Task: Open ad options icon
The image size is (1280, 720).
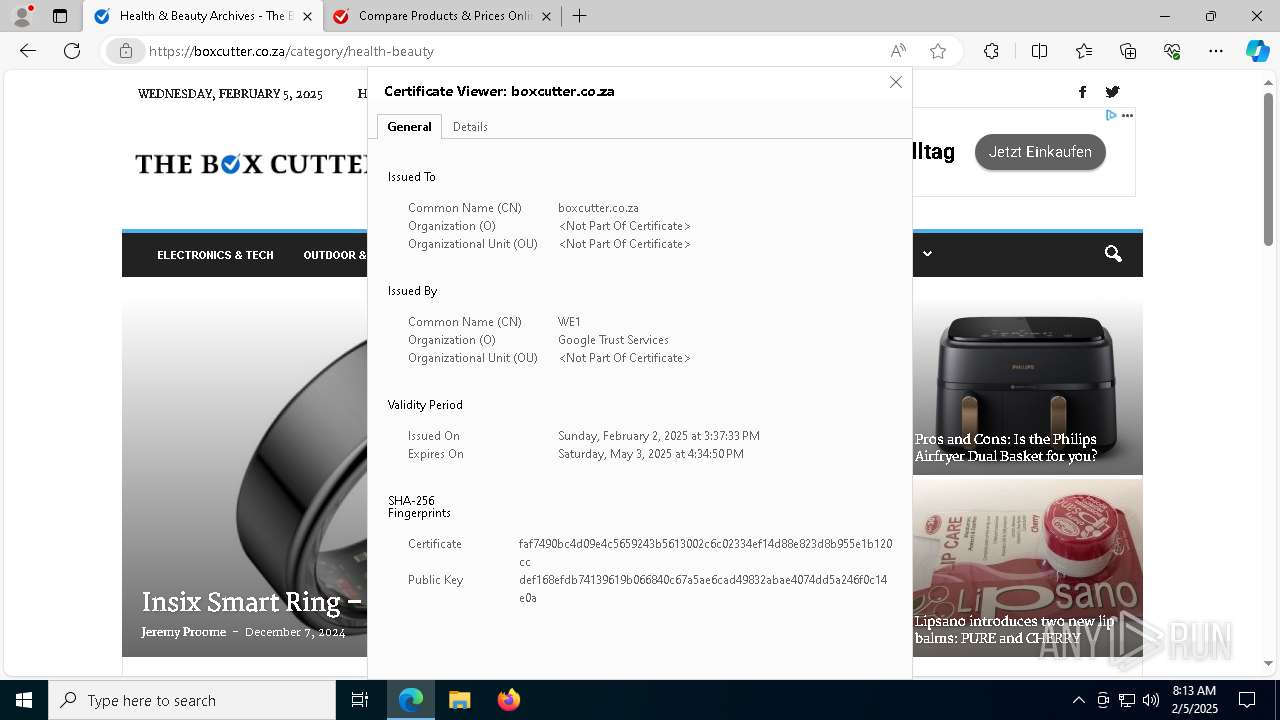Action: pos(1127,116)
